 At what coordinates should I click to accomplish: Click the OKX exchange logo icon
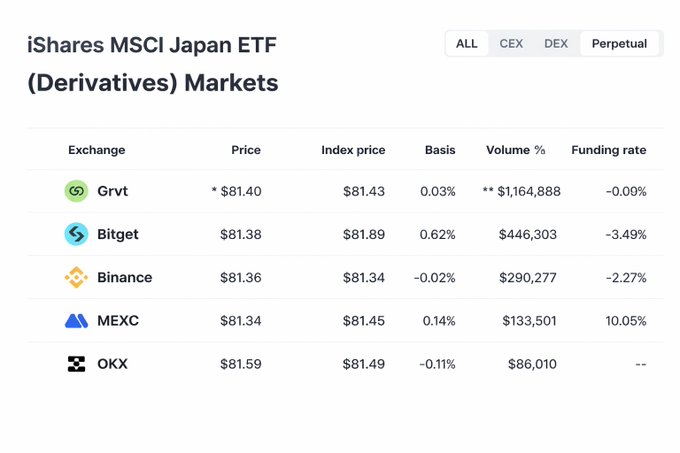click(76, 364)
